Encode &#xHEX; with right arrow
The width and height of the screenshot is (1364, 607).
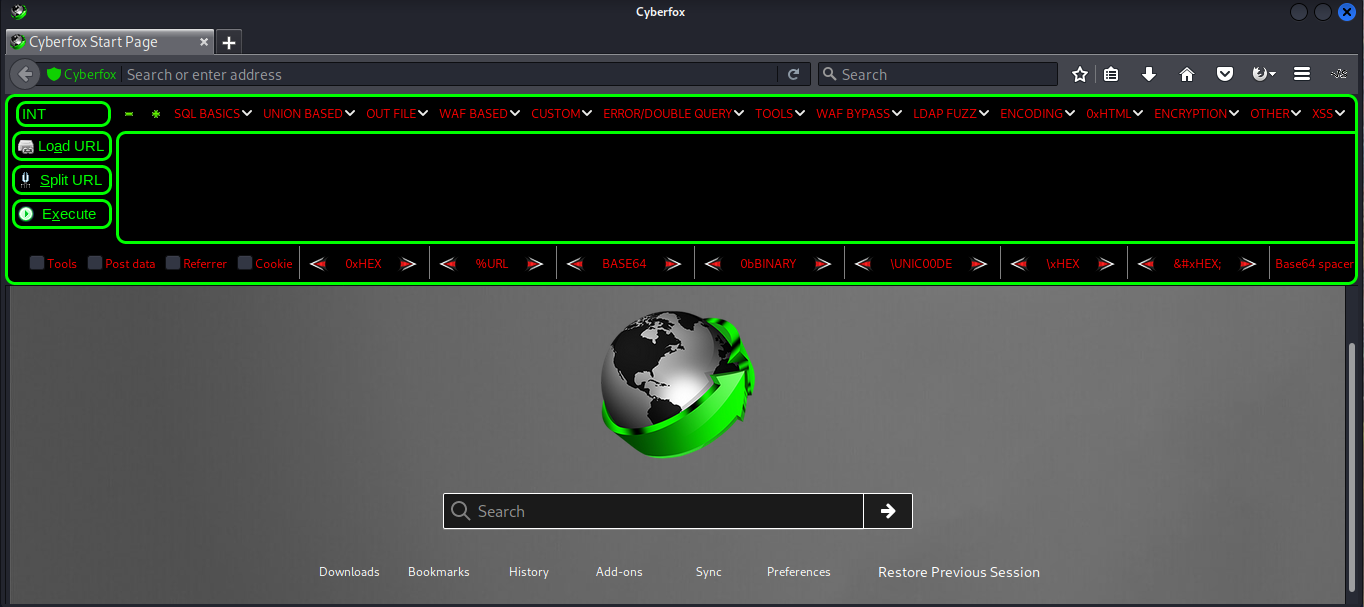point(1248,264)
